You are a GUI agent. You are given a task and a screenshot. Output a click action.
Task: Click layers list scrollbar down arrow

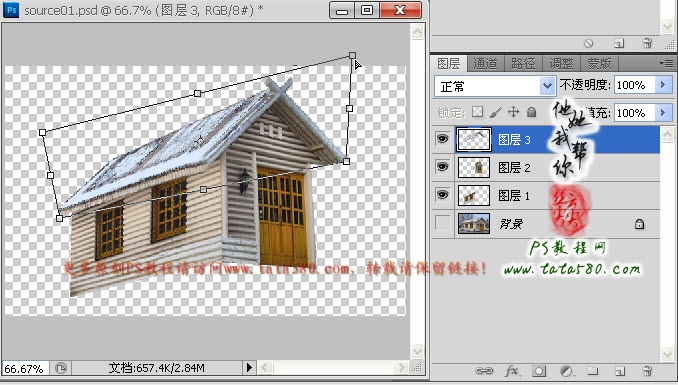click(667, 355)
